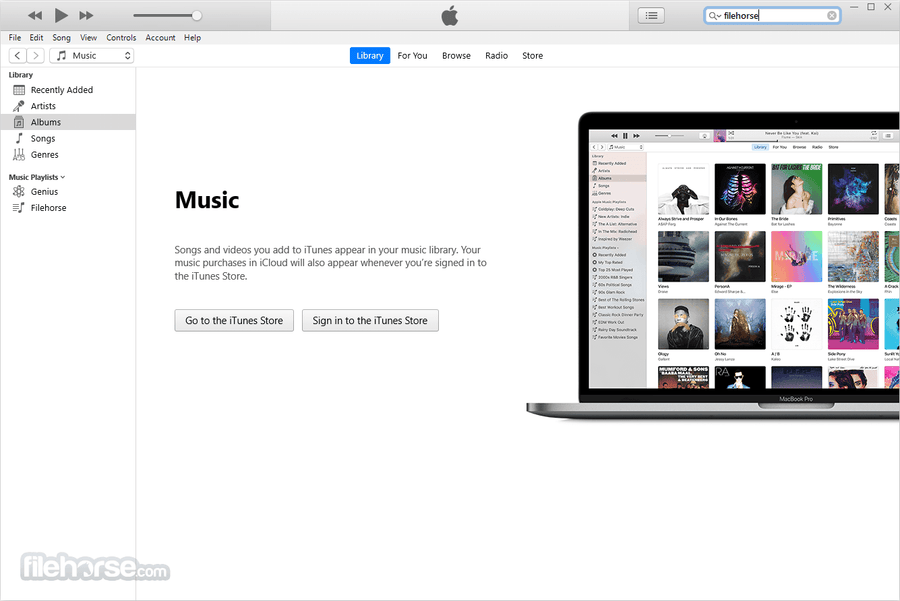Click Go to the iTunes Store button
The width and height of the screenshot is (900, 601).
tap(234, 320)
